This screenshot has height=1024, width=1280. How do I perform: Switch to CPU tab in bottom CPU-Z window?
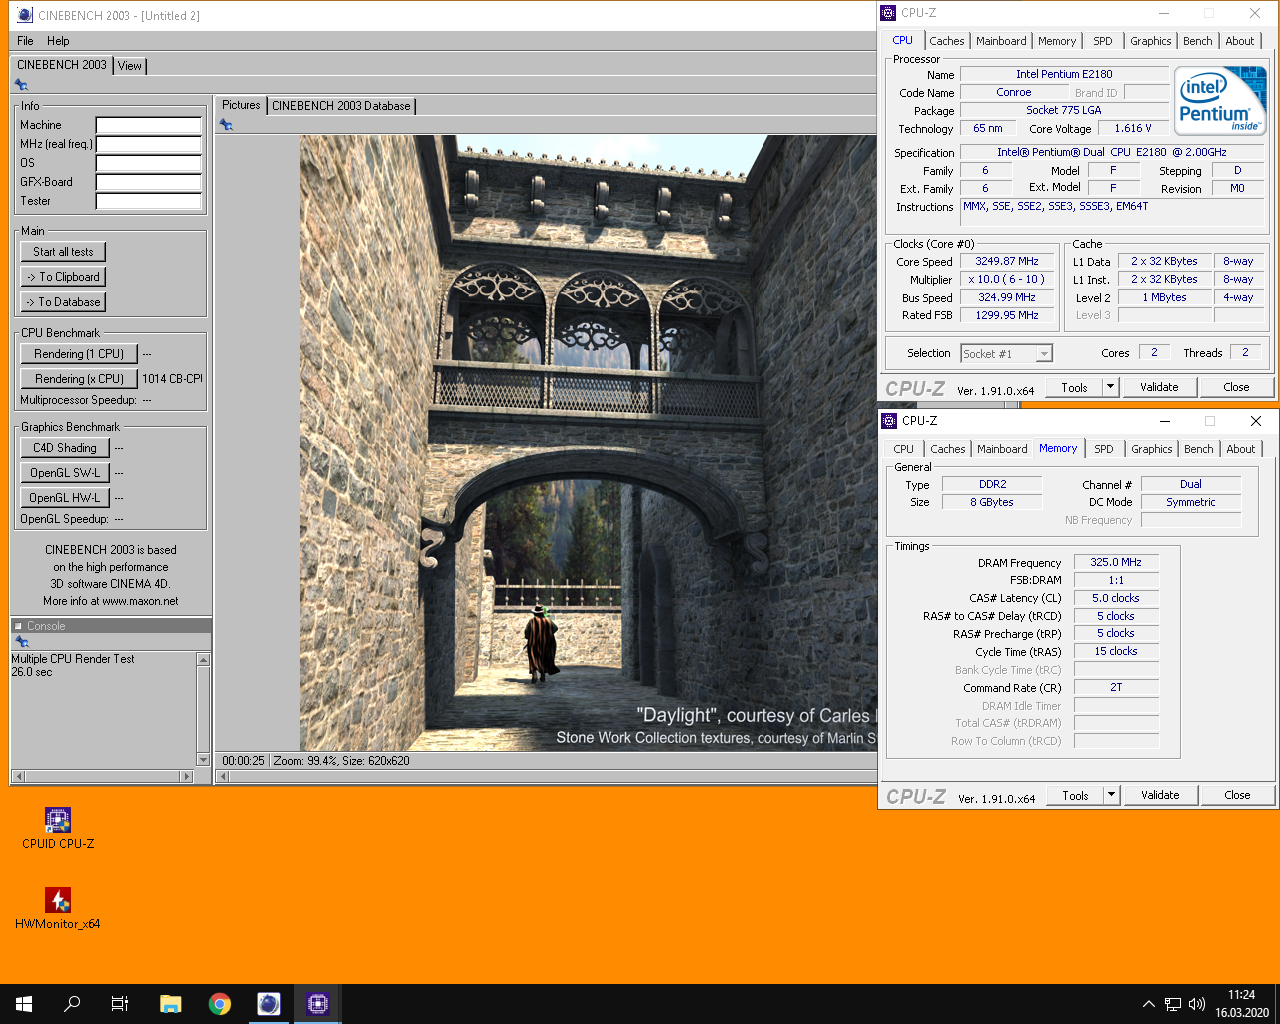pos(904,449)
